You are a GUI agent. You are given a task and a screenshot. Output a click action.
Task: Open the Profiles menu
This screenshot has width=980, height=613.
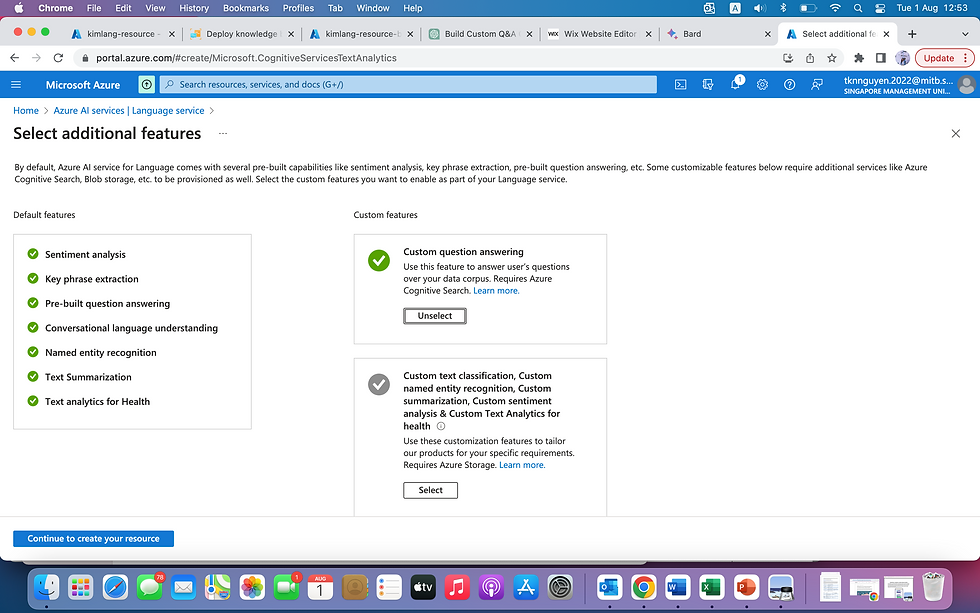tap(298, 8)
